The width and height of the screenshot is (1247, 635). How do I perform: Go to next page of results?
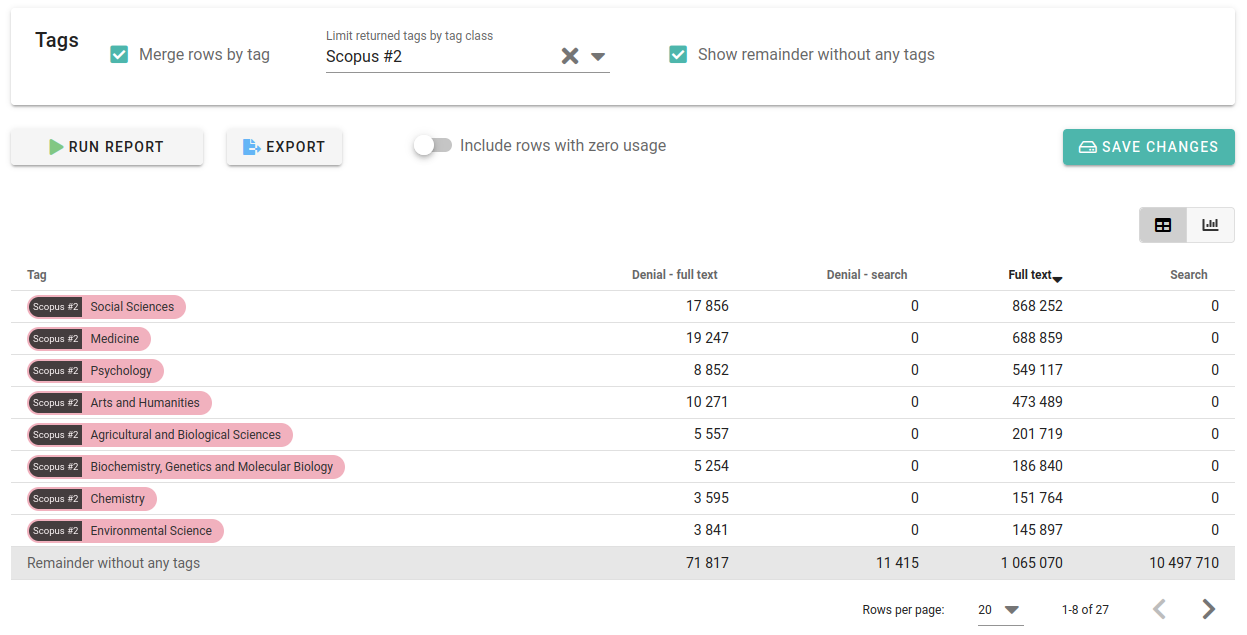[1208, 609]
